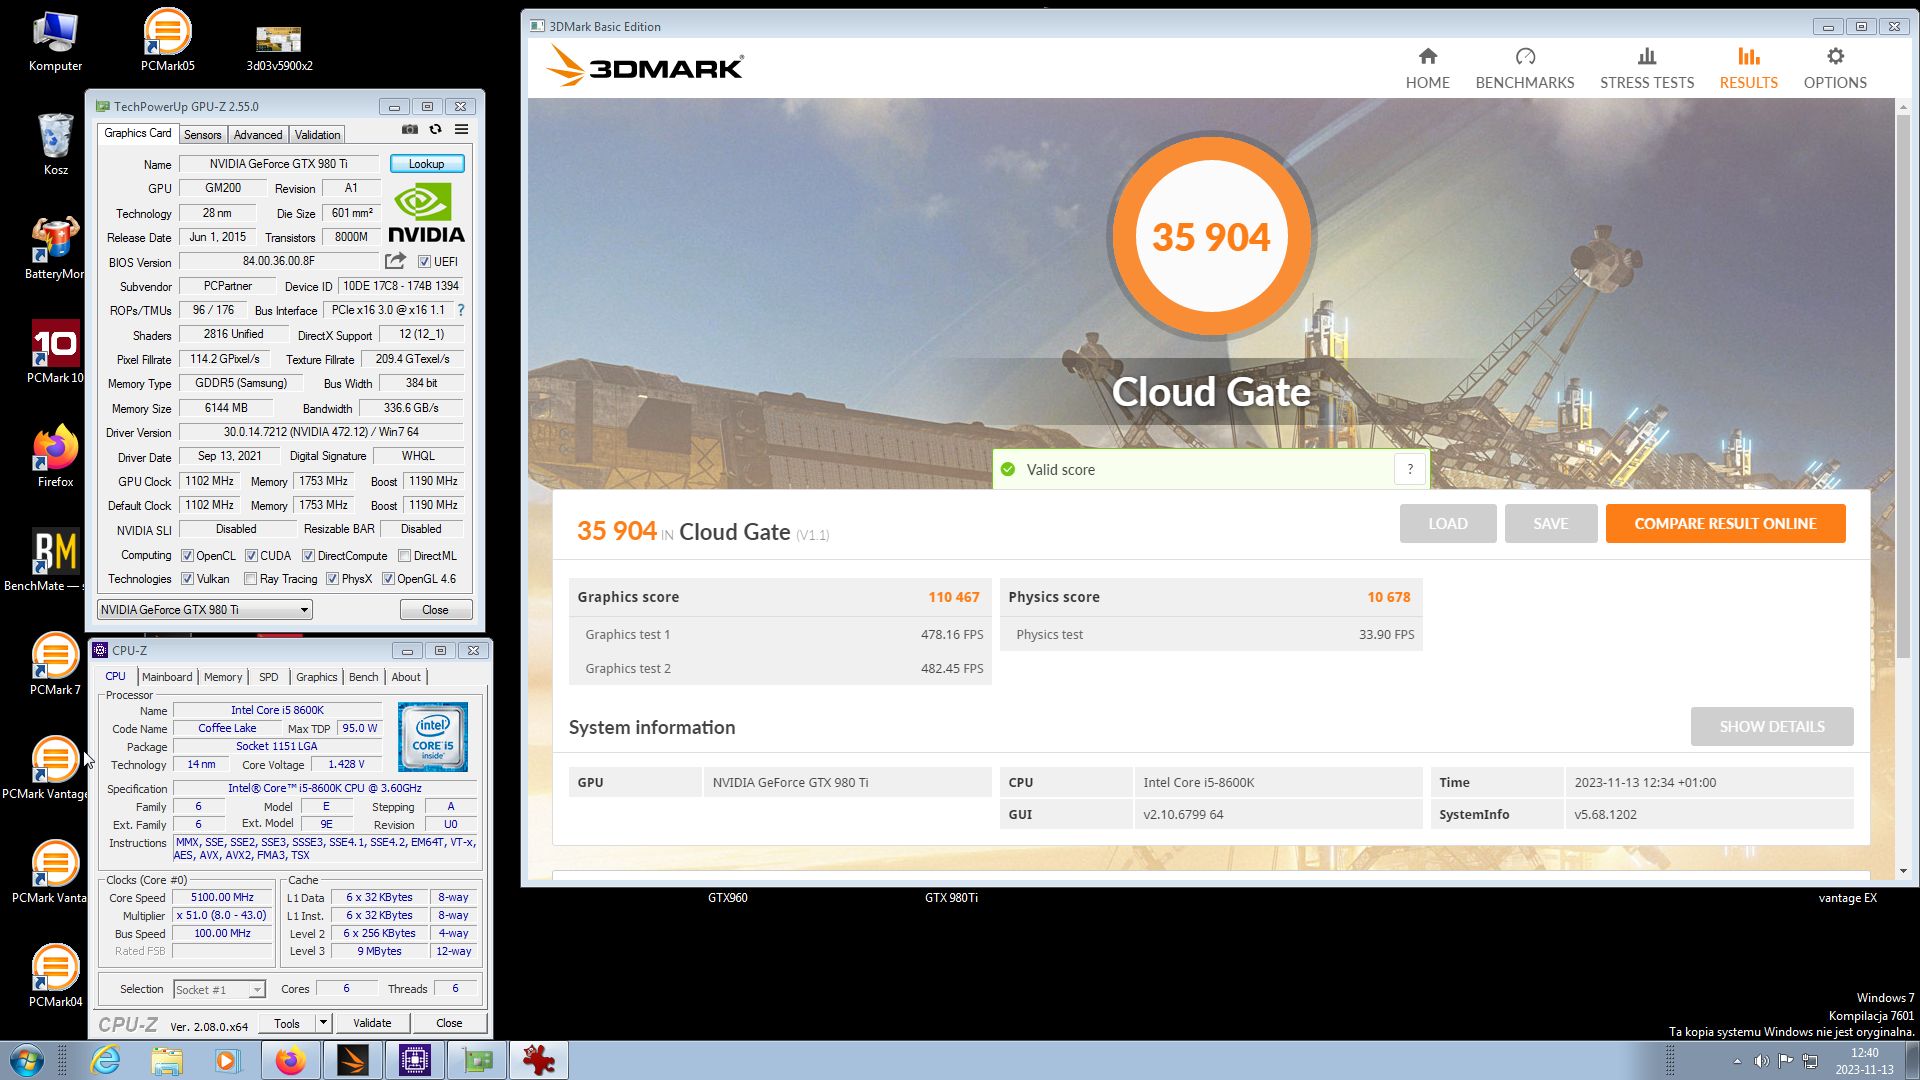The width and height of the screenshot is (1920, 1080).
Task: Click the Validate button in CPU-Z
Action: 372,1023
